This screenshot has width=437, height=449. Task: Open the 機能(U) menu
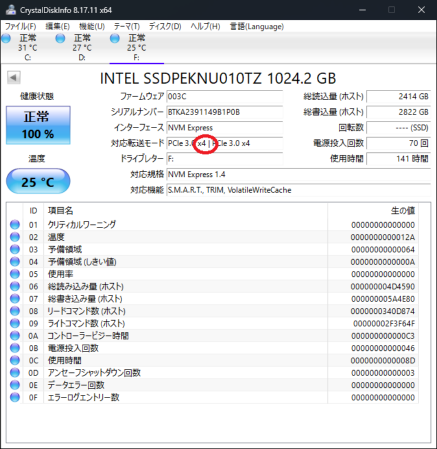click(x=92, y=26)
